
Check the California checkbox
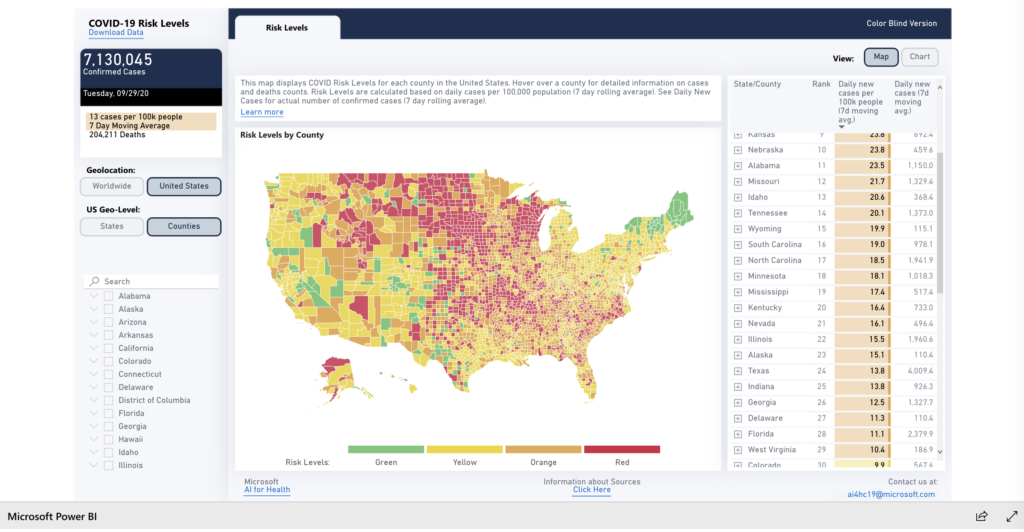tap(108, 348)
